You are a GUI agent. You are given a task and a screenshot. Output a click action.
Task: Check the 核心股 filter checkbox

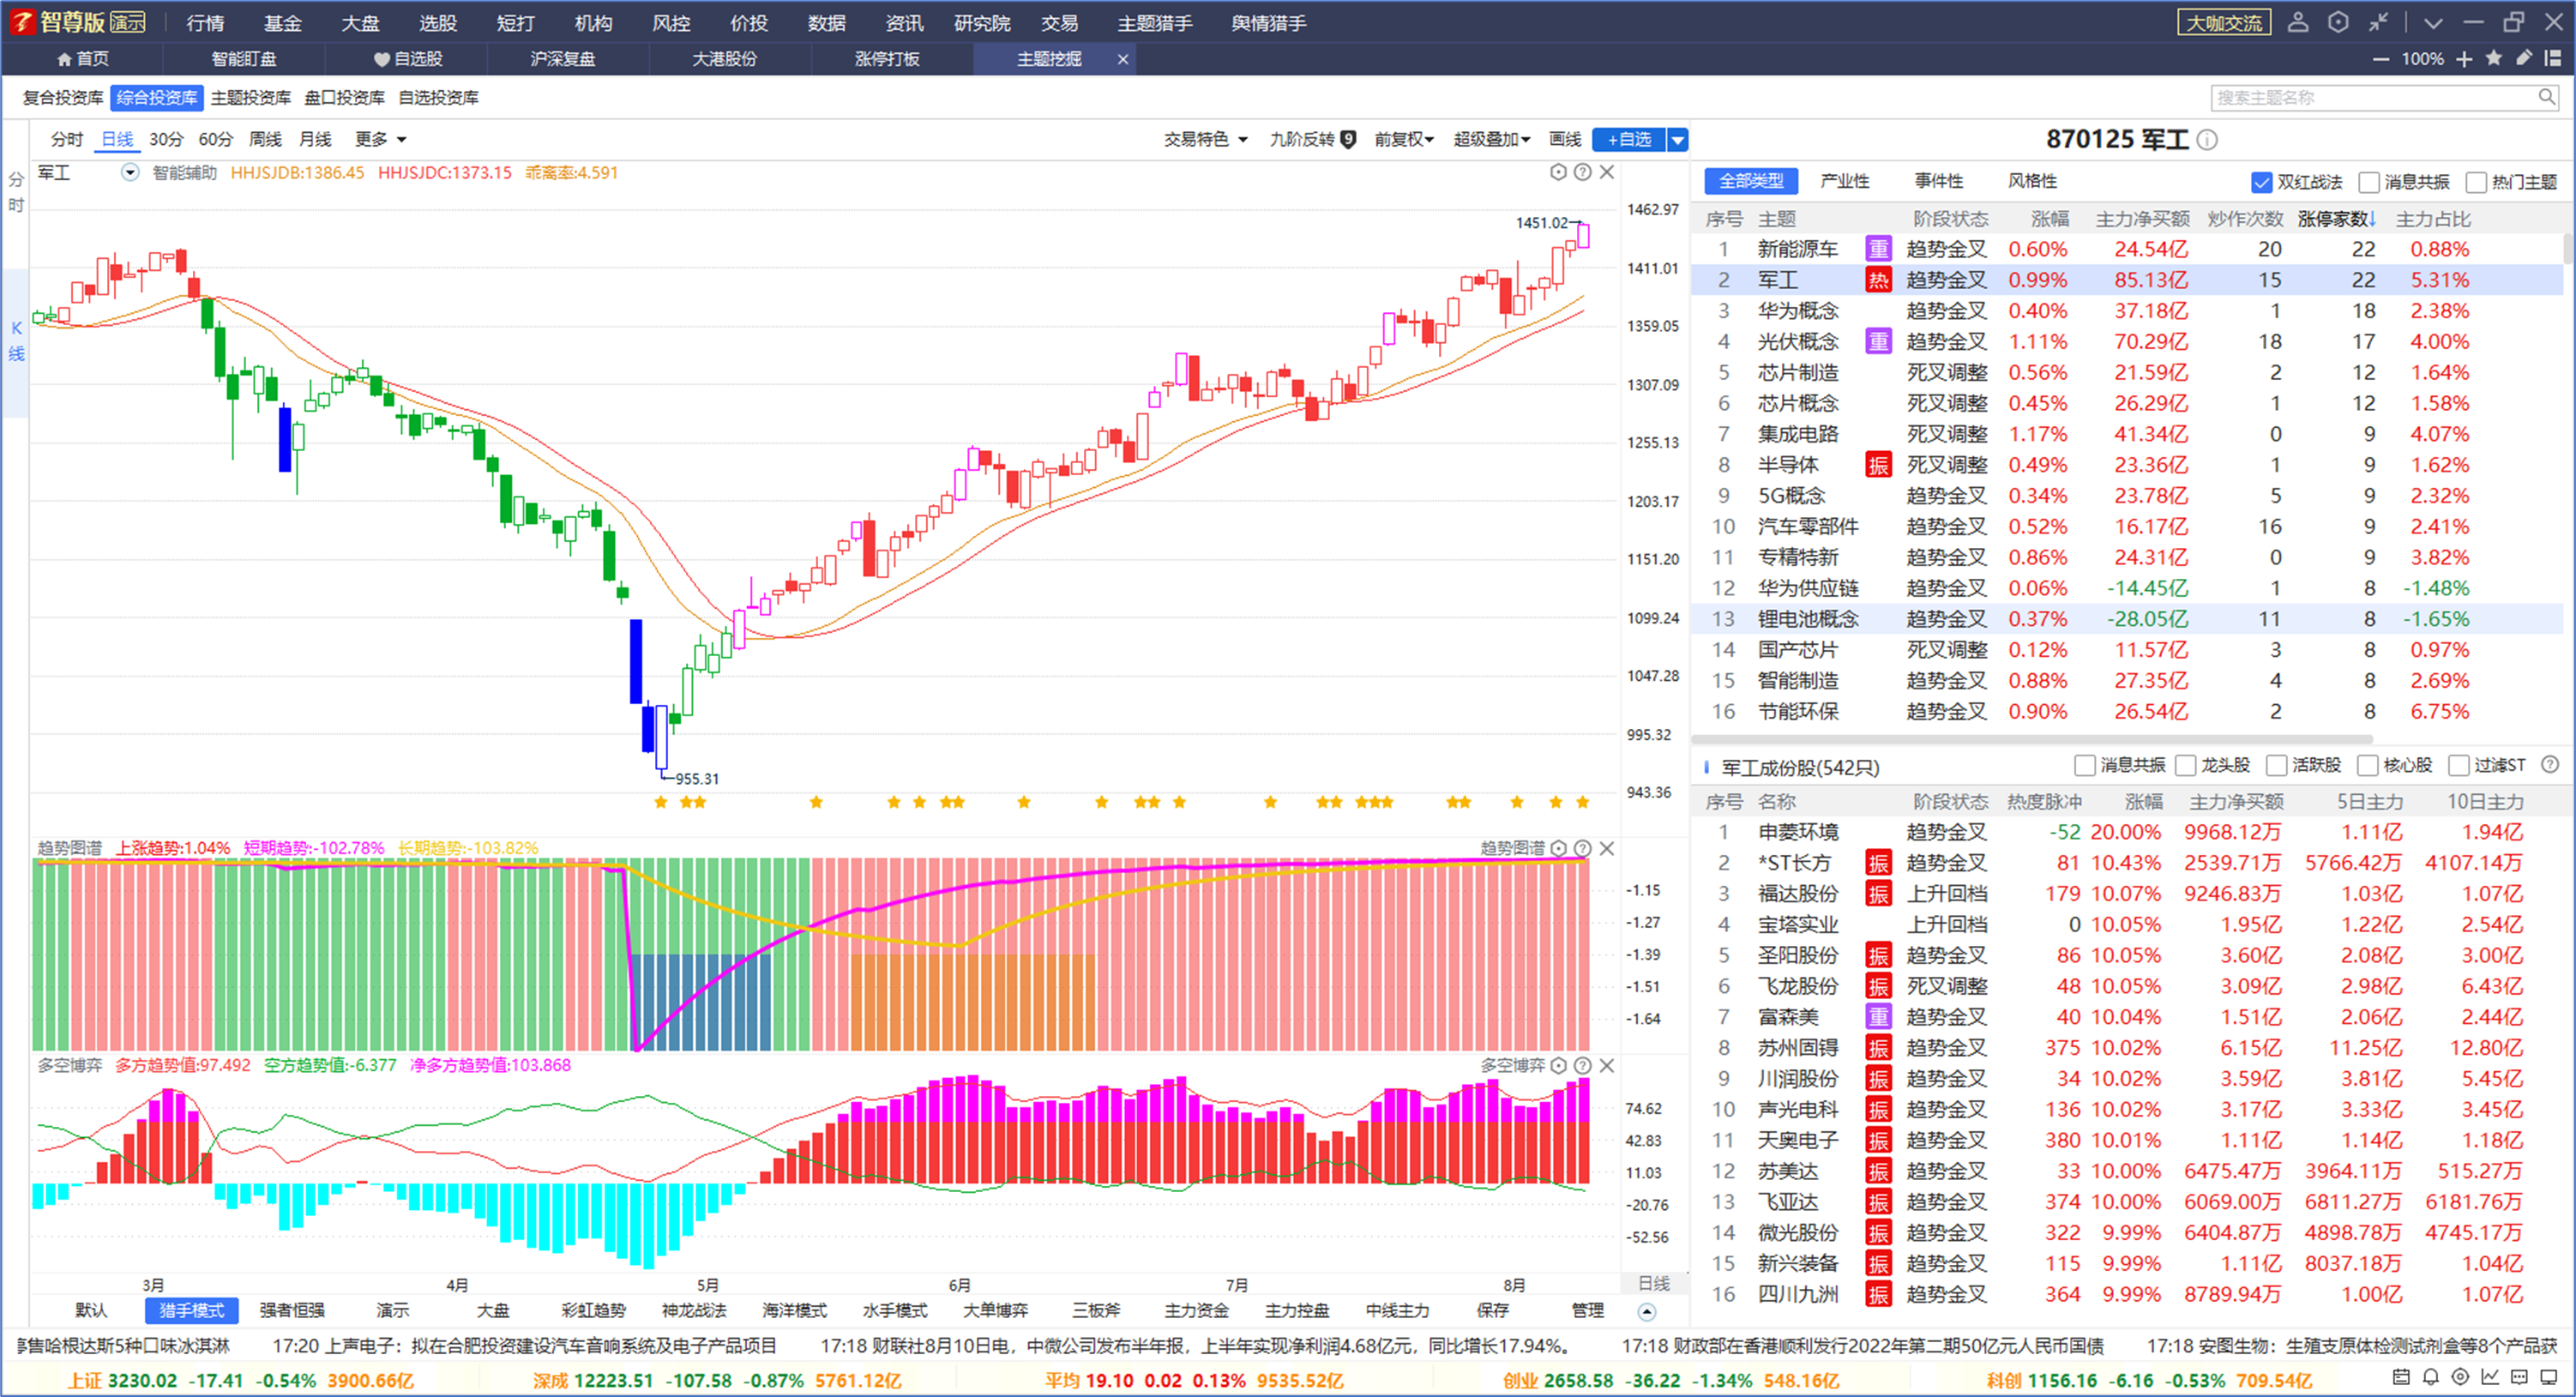pos(2367,765)
